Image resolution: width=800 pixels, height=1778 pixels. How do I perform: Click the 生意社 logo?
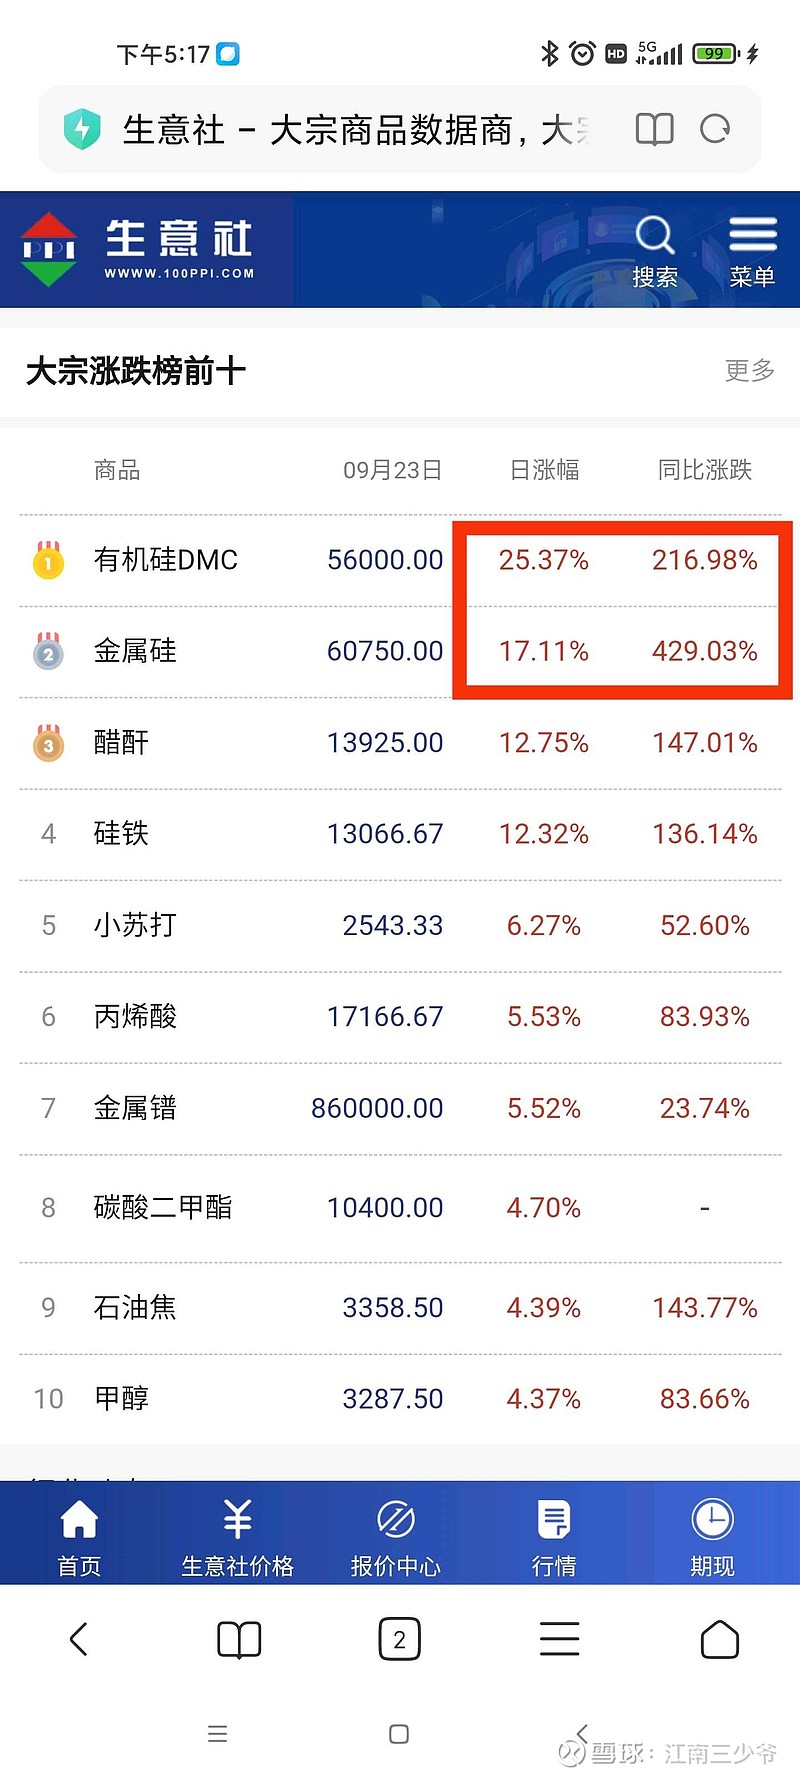coord(140,249)
